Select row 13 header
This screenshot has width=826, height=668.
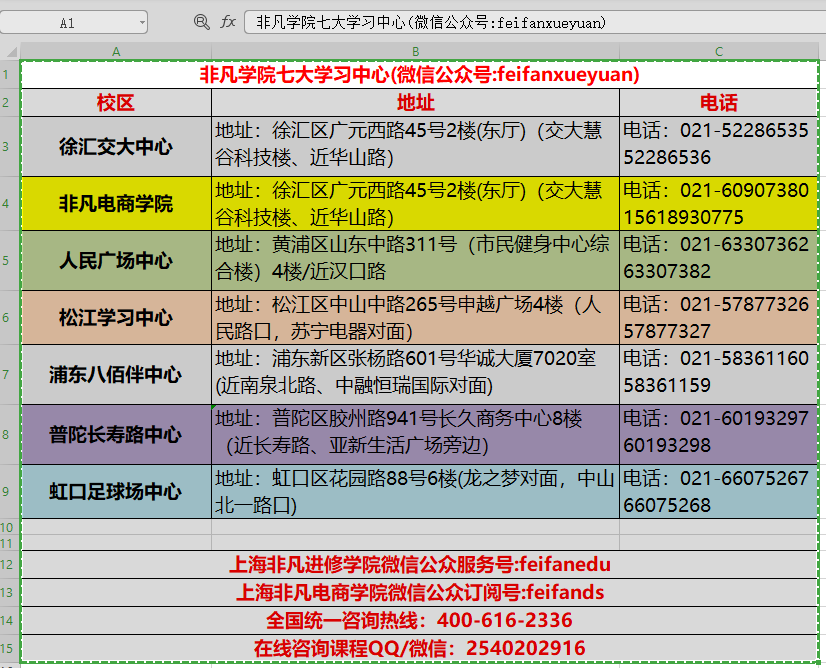point(9,592)
